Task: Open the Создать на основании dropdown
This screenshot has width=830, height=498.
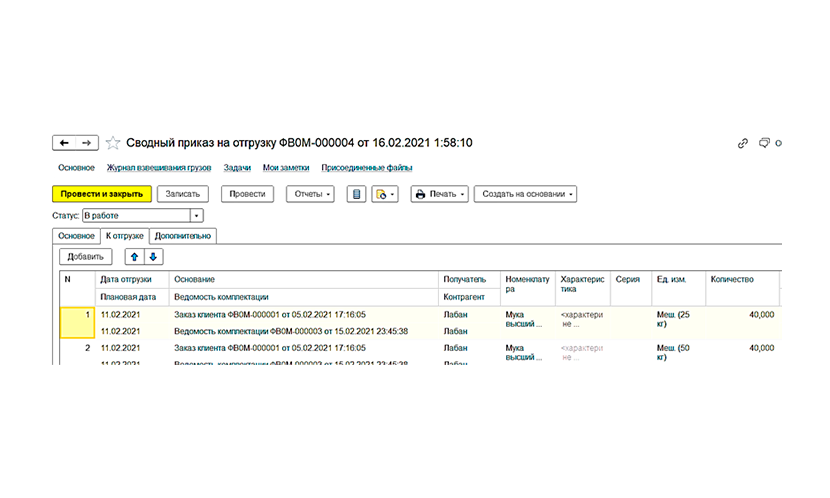Action: click(x=525, y=194)
